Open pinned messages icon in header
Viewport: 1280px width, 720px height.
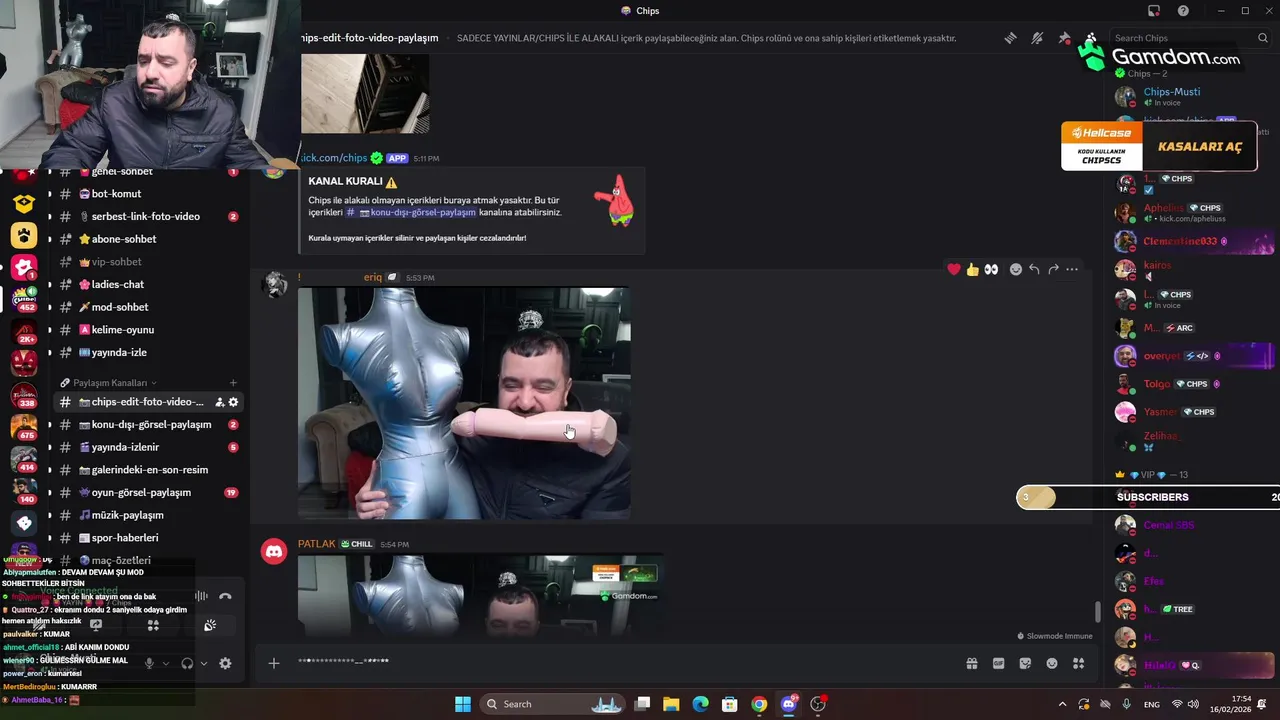pos(1064,38)
